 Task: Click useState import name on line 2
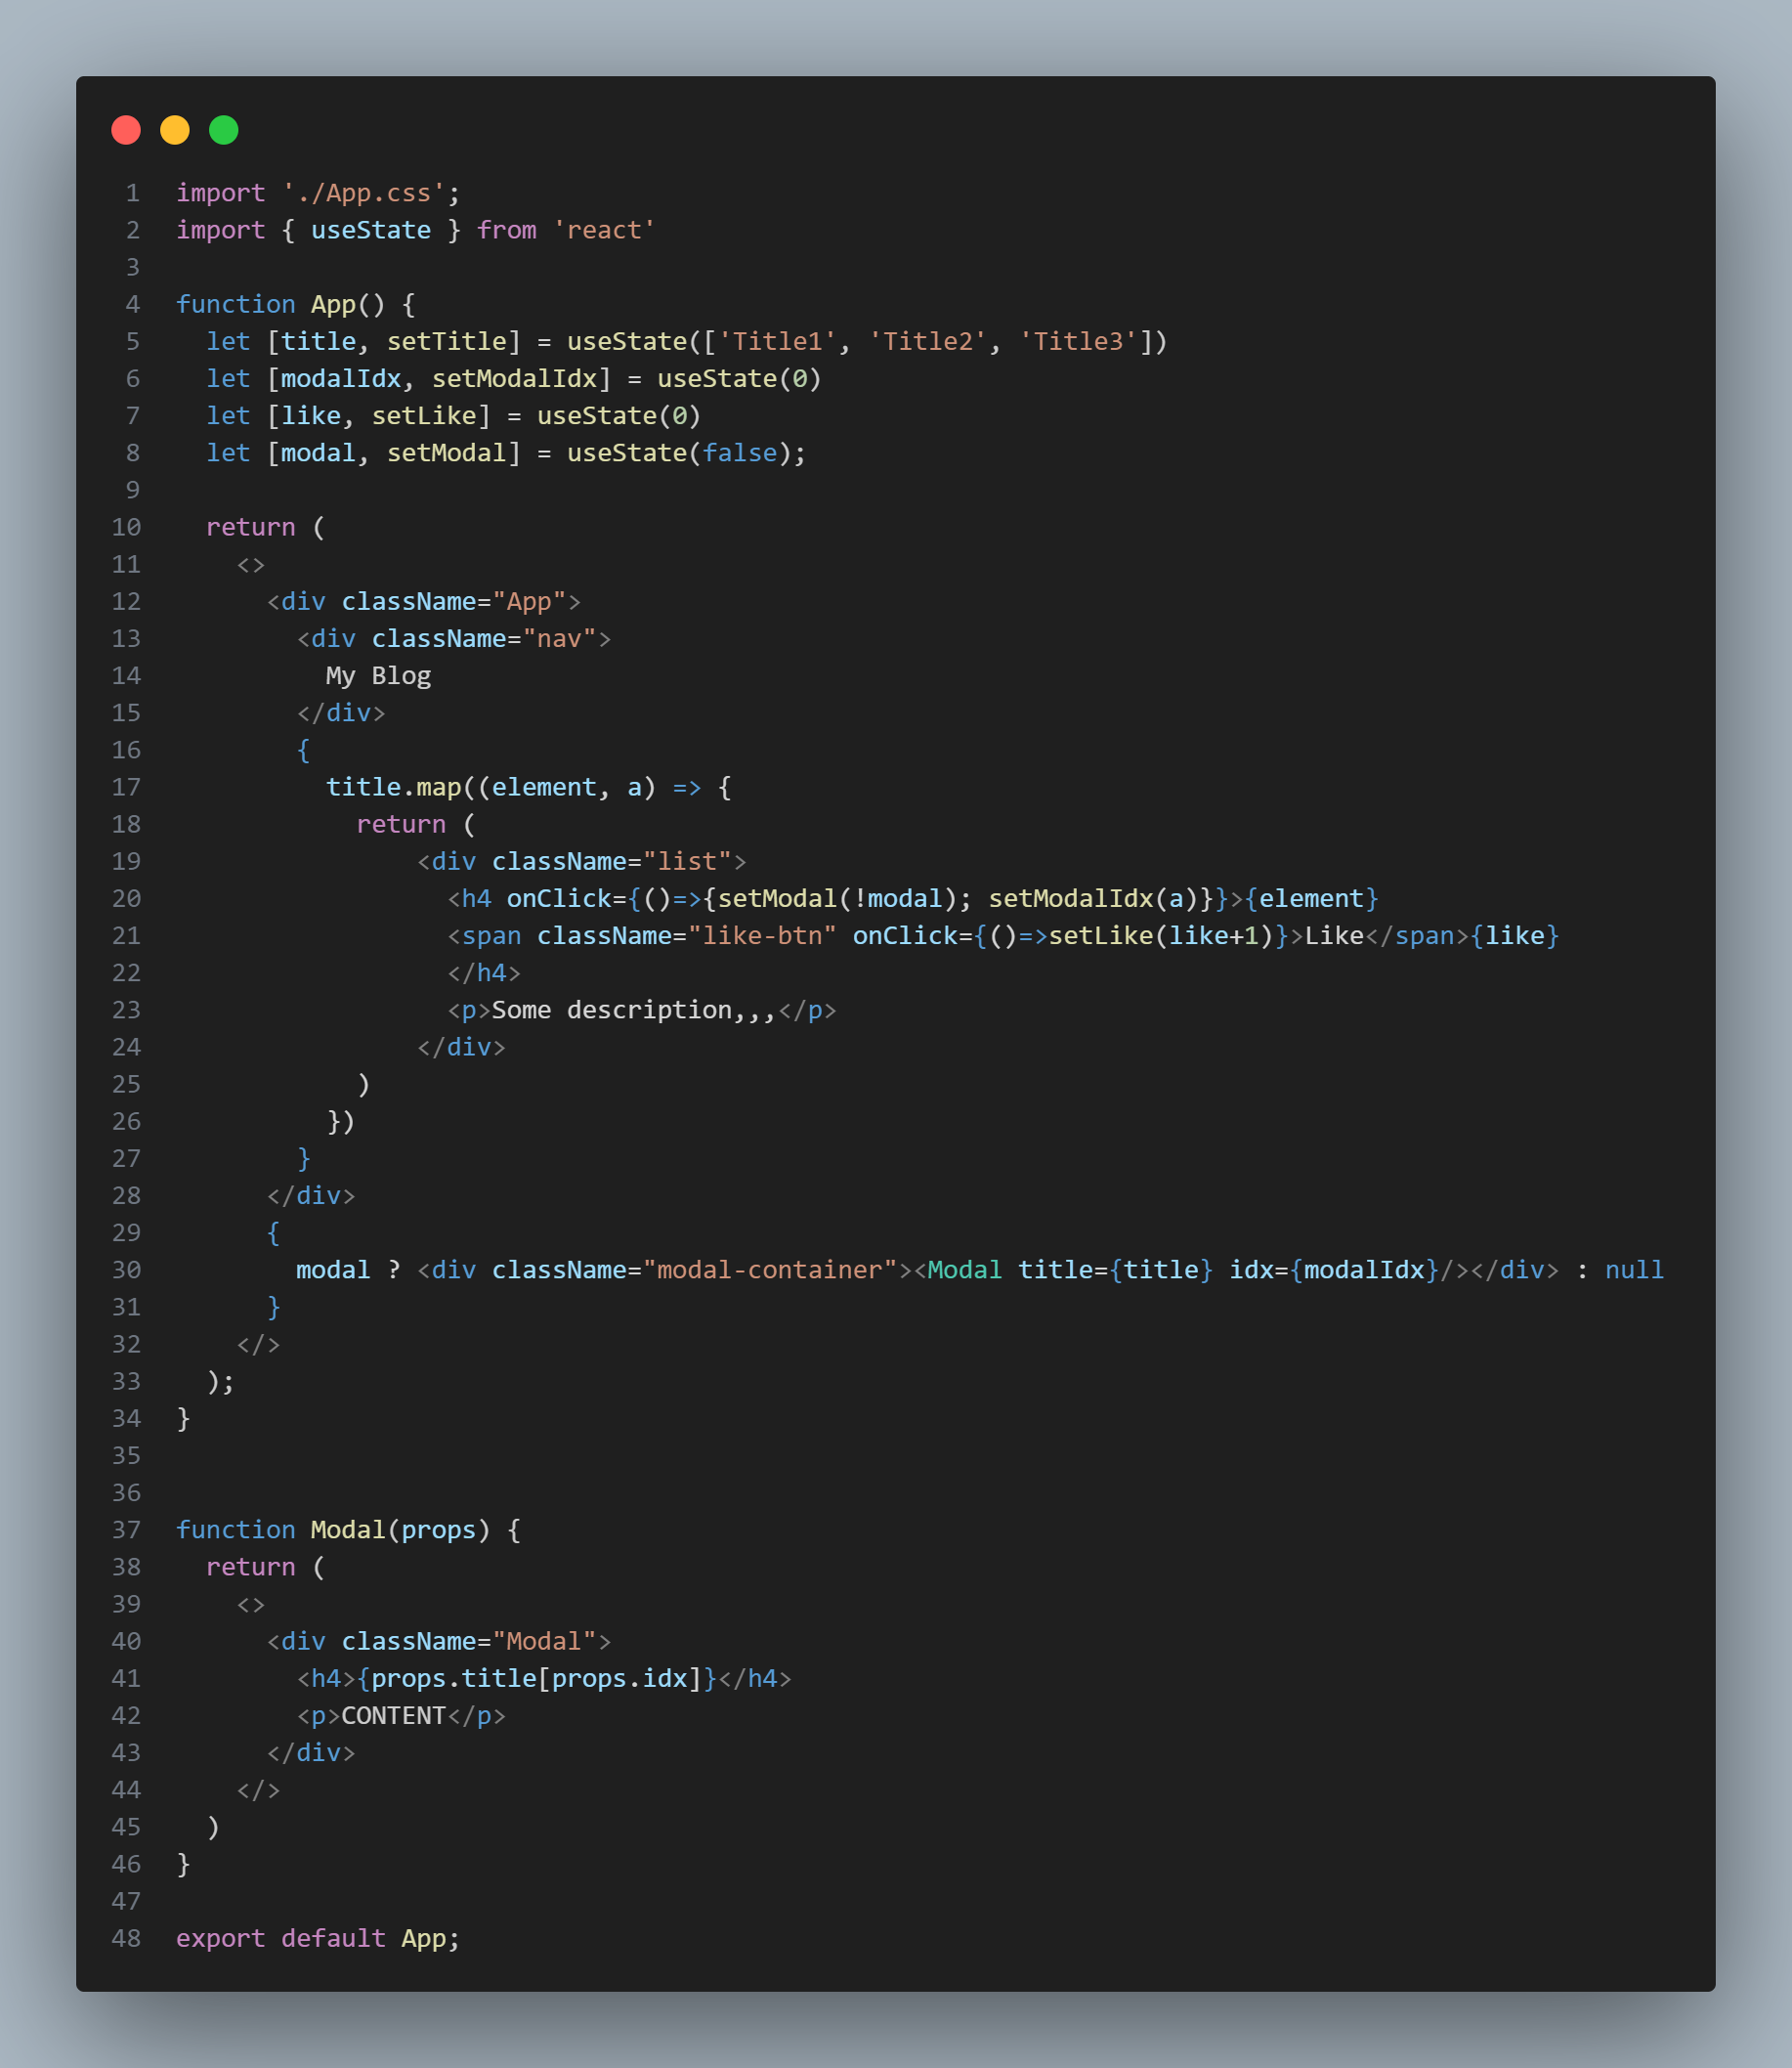pos(370,230)
